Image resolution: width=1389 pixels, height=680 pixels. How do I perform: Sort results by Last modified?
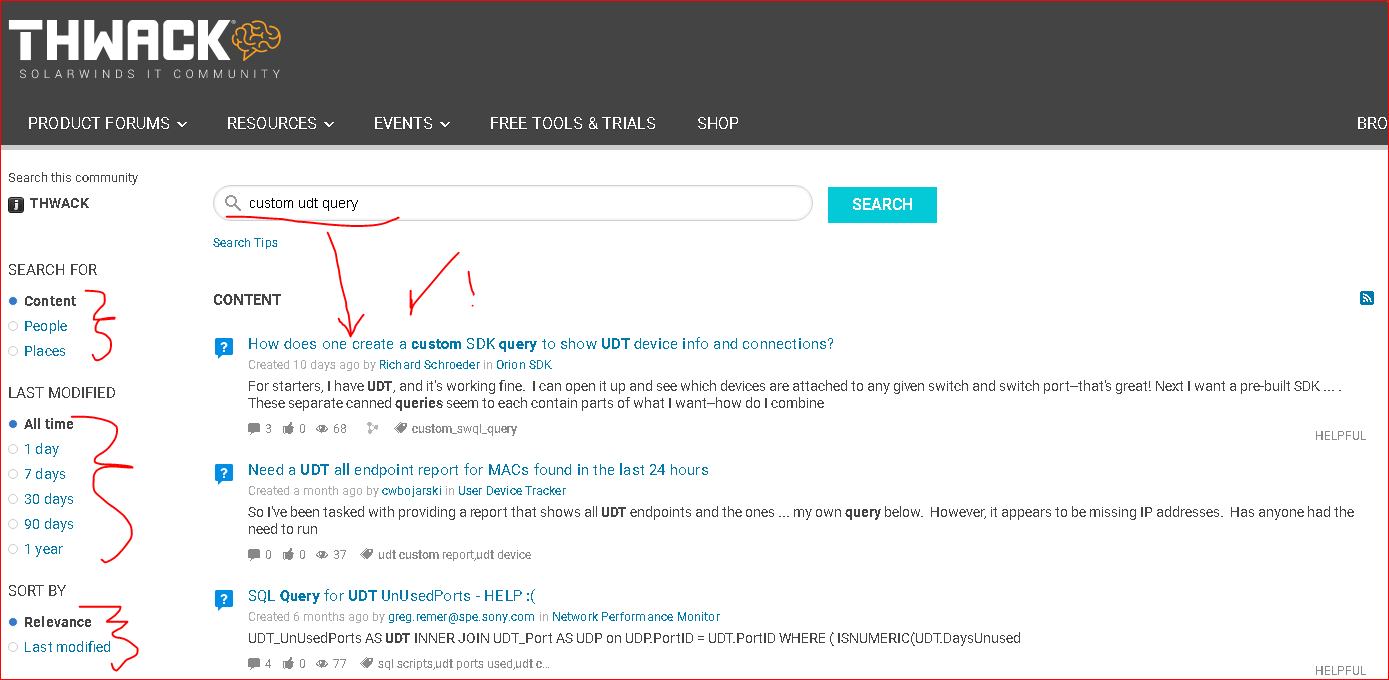(x=67, y=647)
